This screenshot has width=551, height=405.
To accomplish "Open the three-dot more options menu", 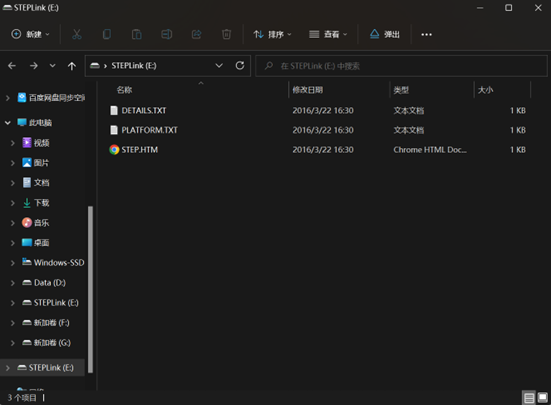I will 426,34.
